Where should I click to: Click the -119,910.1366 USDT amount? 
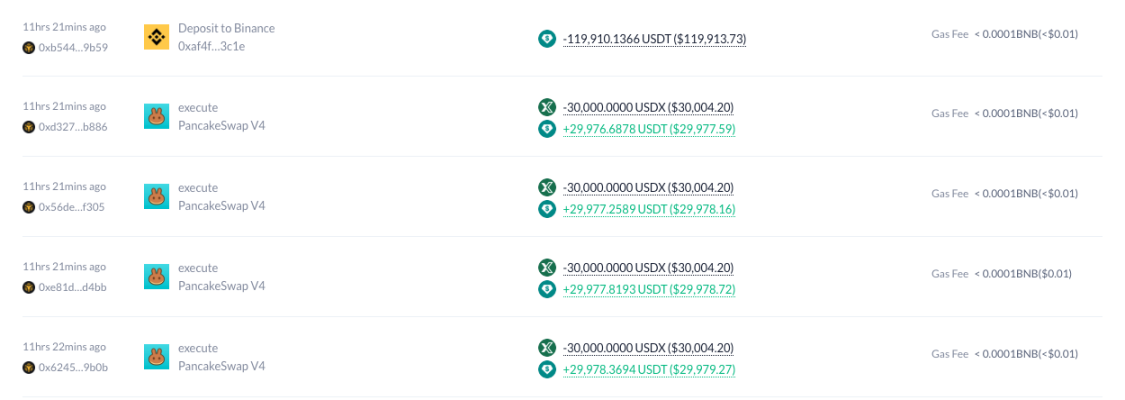(654, 39)
